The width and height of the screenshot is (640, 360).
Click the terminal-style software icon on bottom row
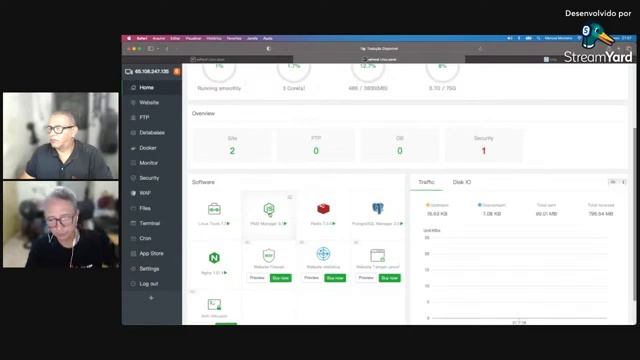coord(214,304)
